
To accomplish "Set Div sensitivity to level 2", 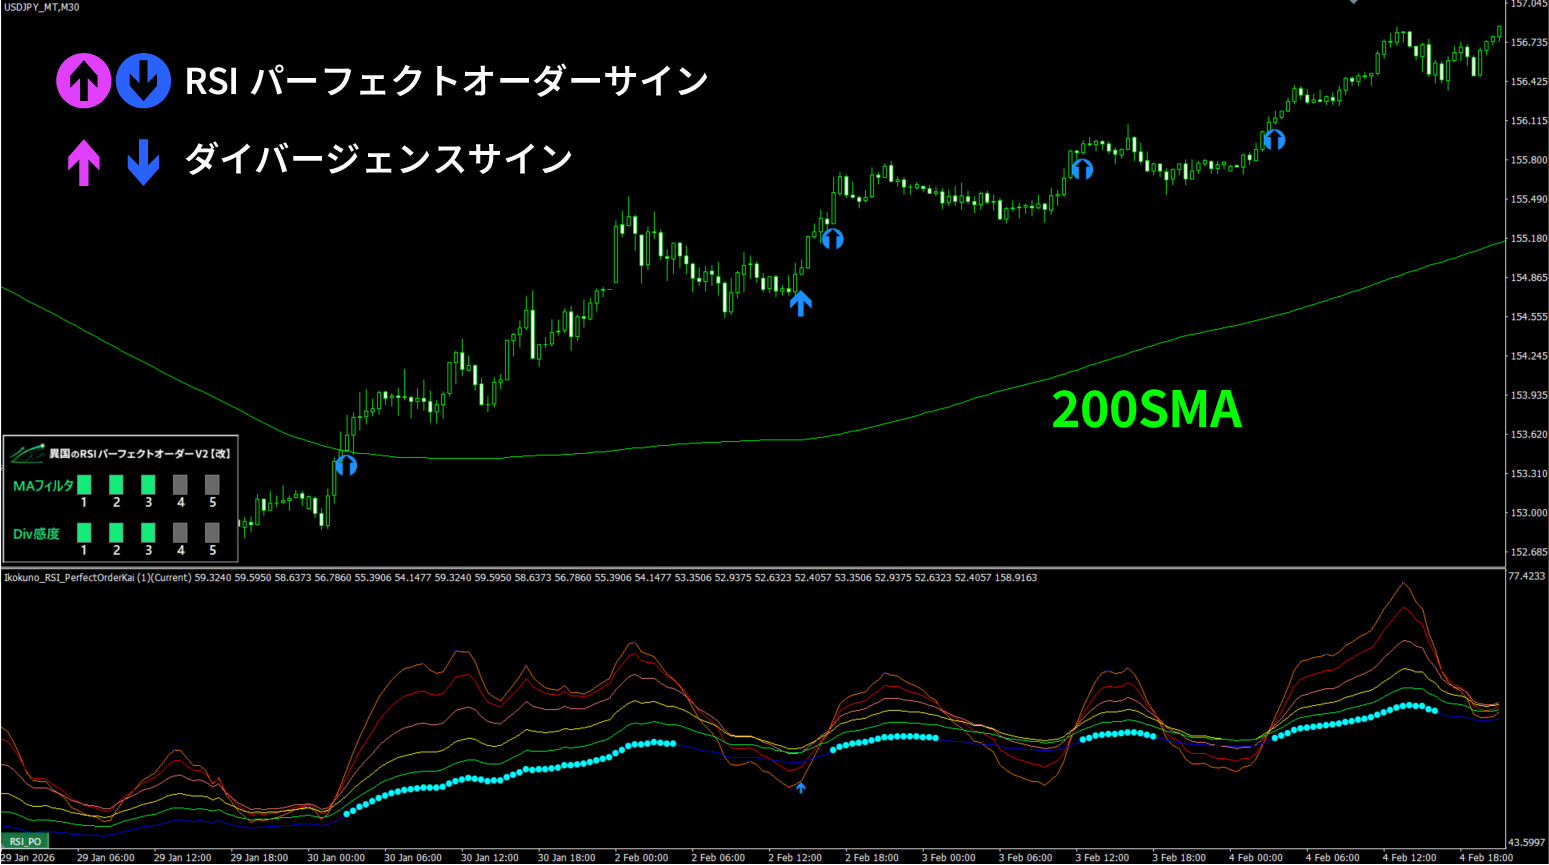I will (116, 532).
